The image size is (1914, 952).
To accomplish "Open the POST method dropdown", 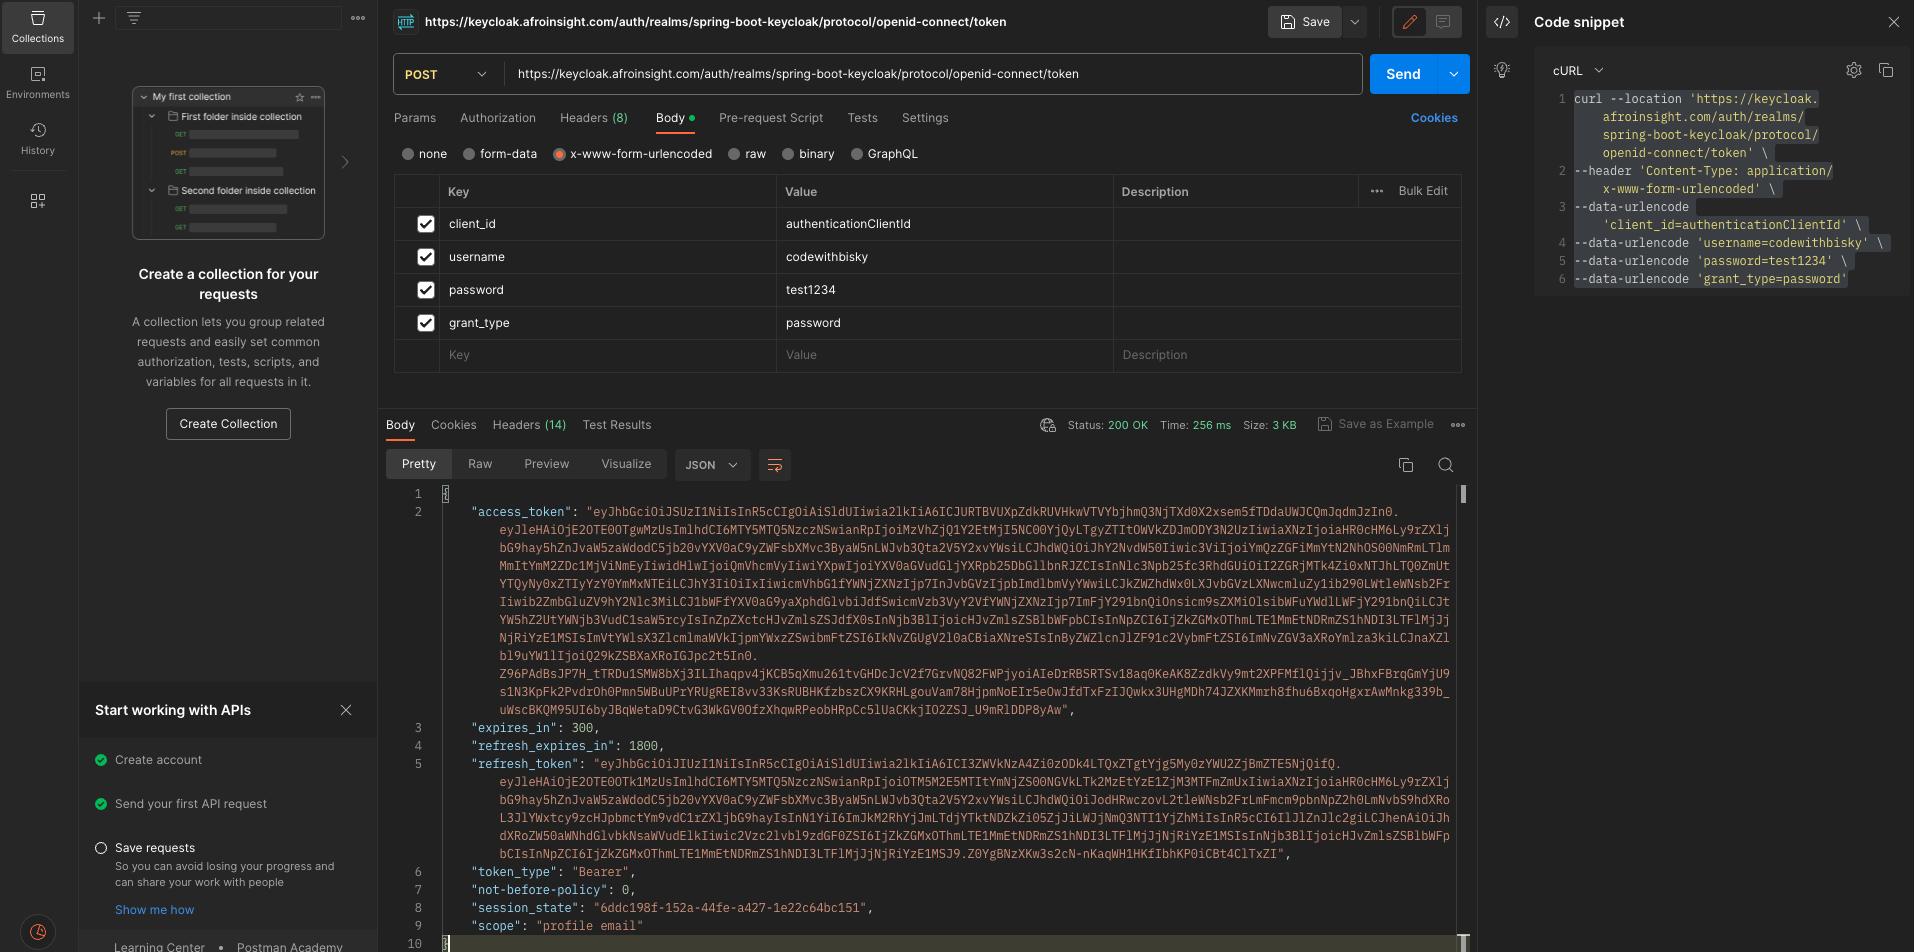I will (x=445, y=74).
